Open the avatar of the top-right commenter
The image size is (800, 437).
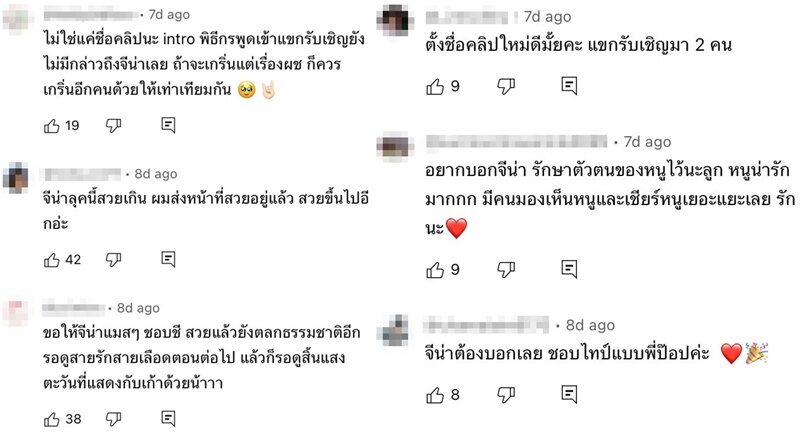395,20
